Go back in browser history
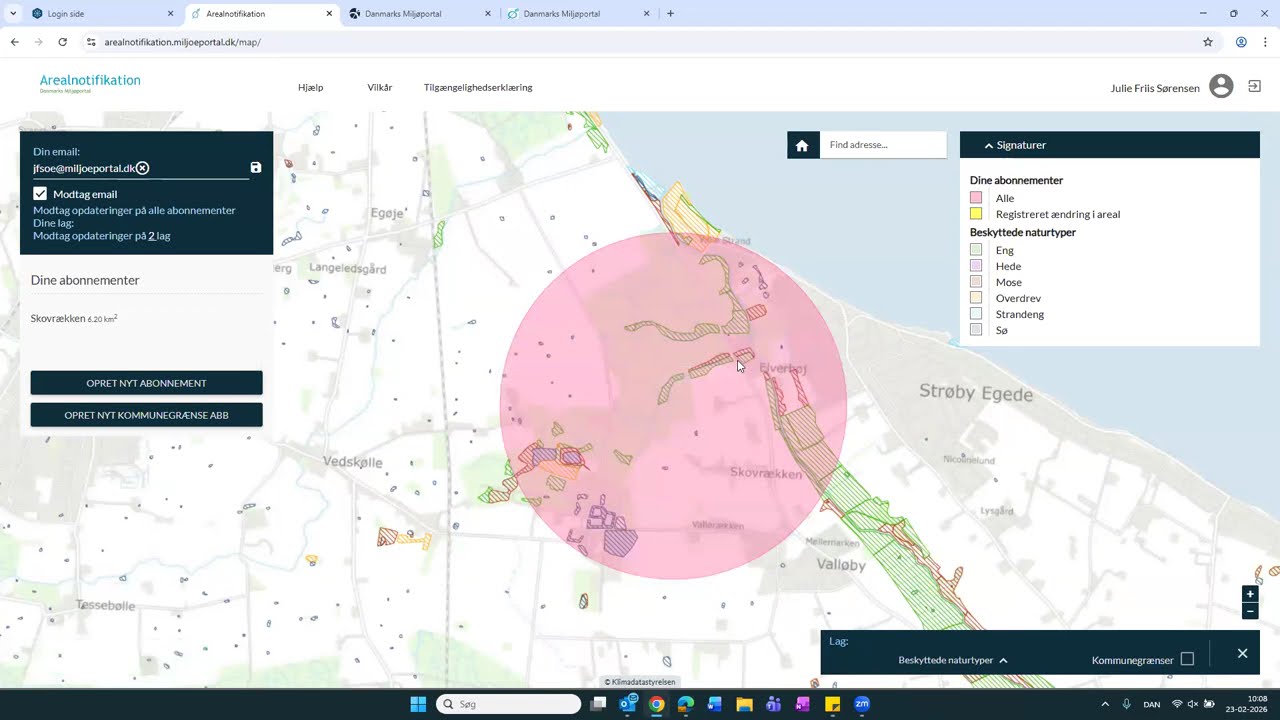This screenshot has width=1280, height=720. pos(14,42)
